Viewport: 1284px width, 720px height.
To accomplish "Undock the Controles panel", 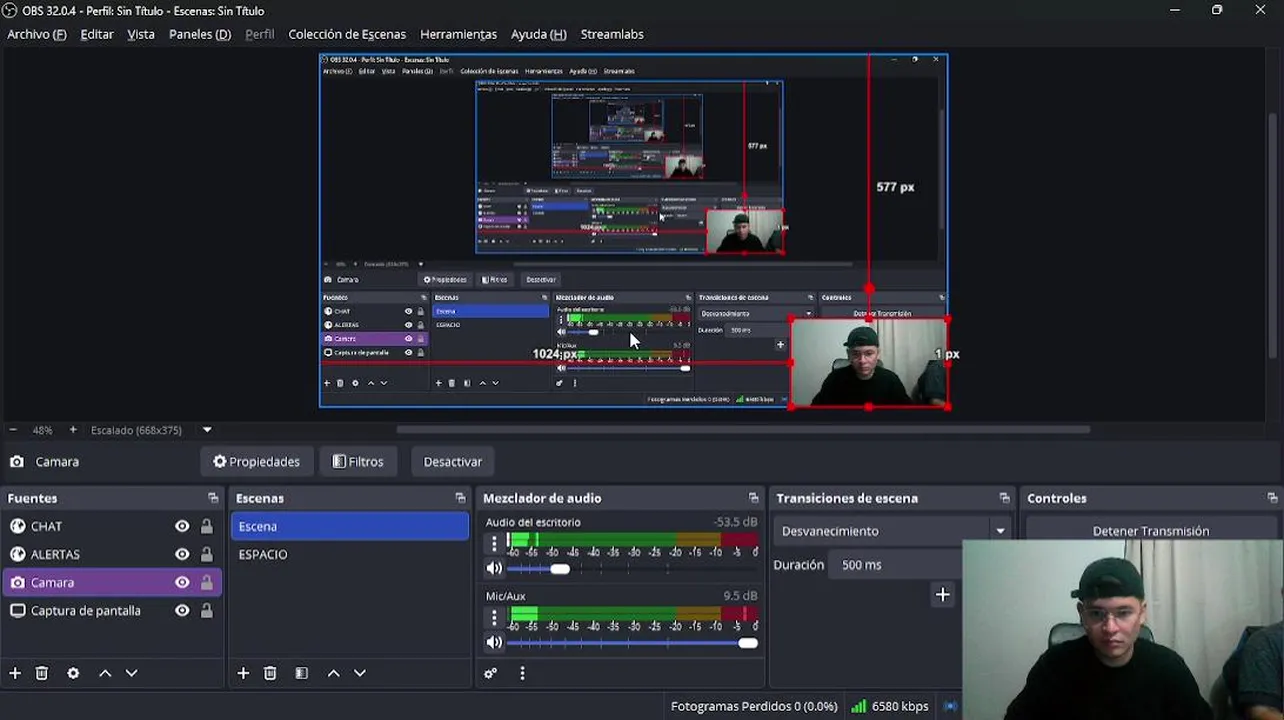I will coord(1272,498).
